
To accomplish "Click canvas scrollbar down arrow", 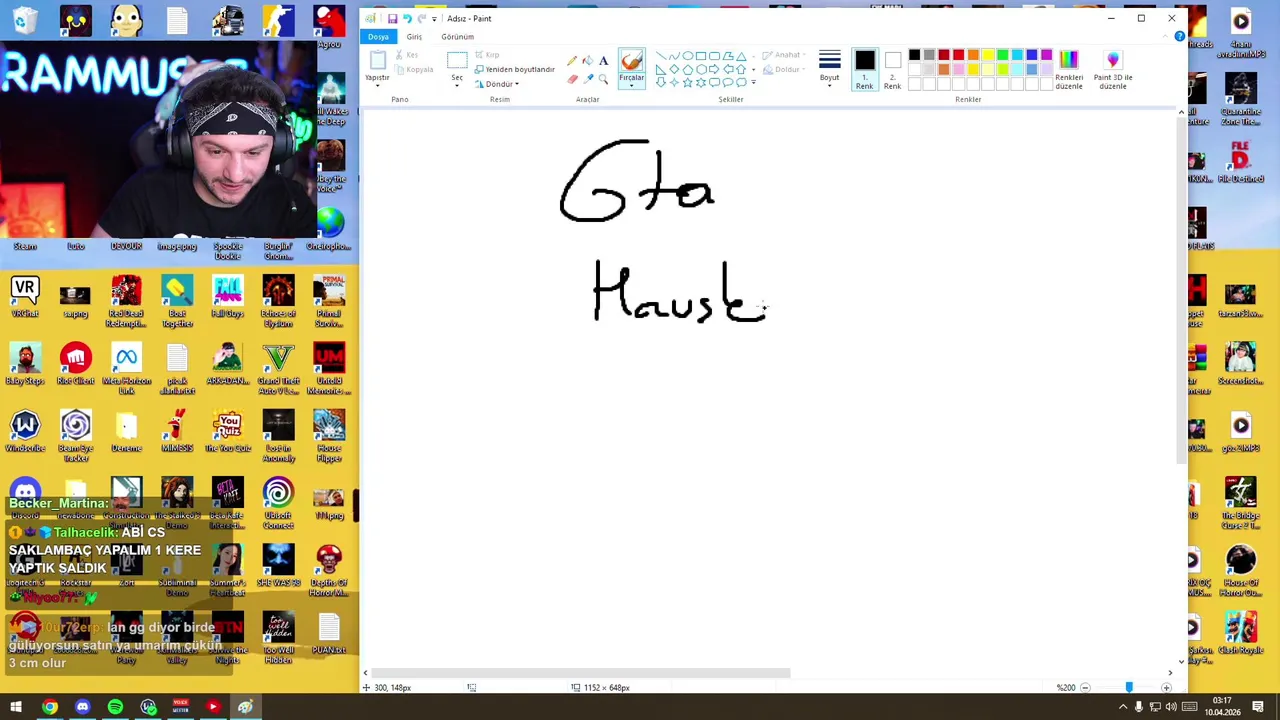I will click(x=1181, y=661).
